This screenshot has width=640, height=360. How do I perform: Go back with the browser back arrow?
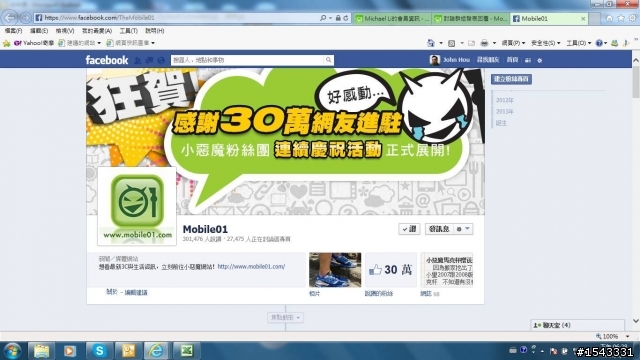coord(10,18)
